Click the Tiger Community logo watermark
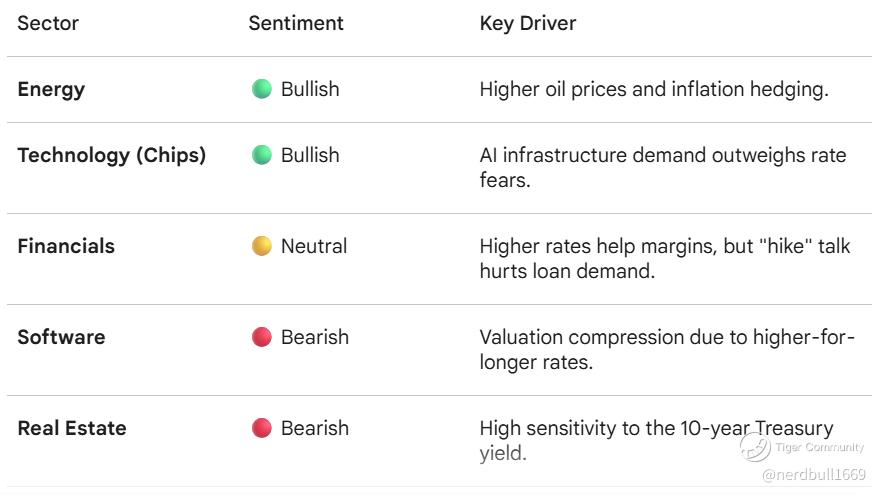882x495 pixels. click(756, 447)
